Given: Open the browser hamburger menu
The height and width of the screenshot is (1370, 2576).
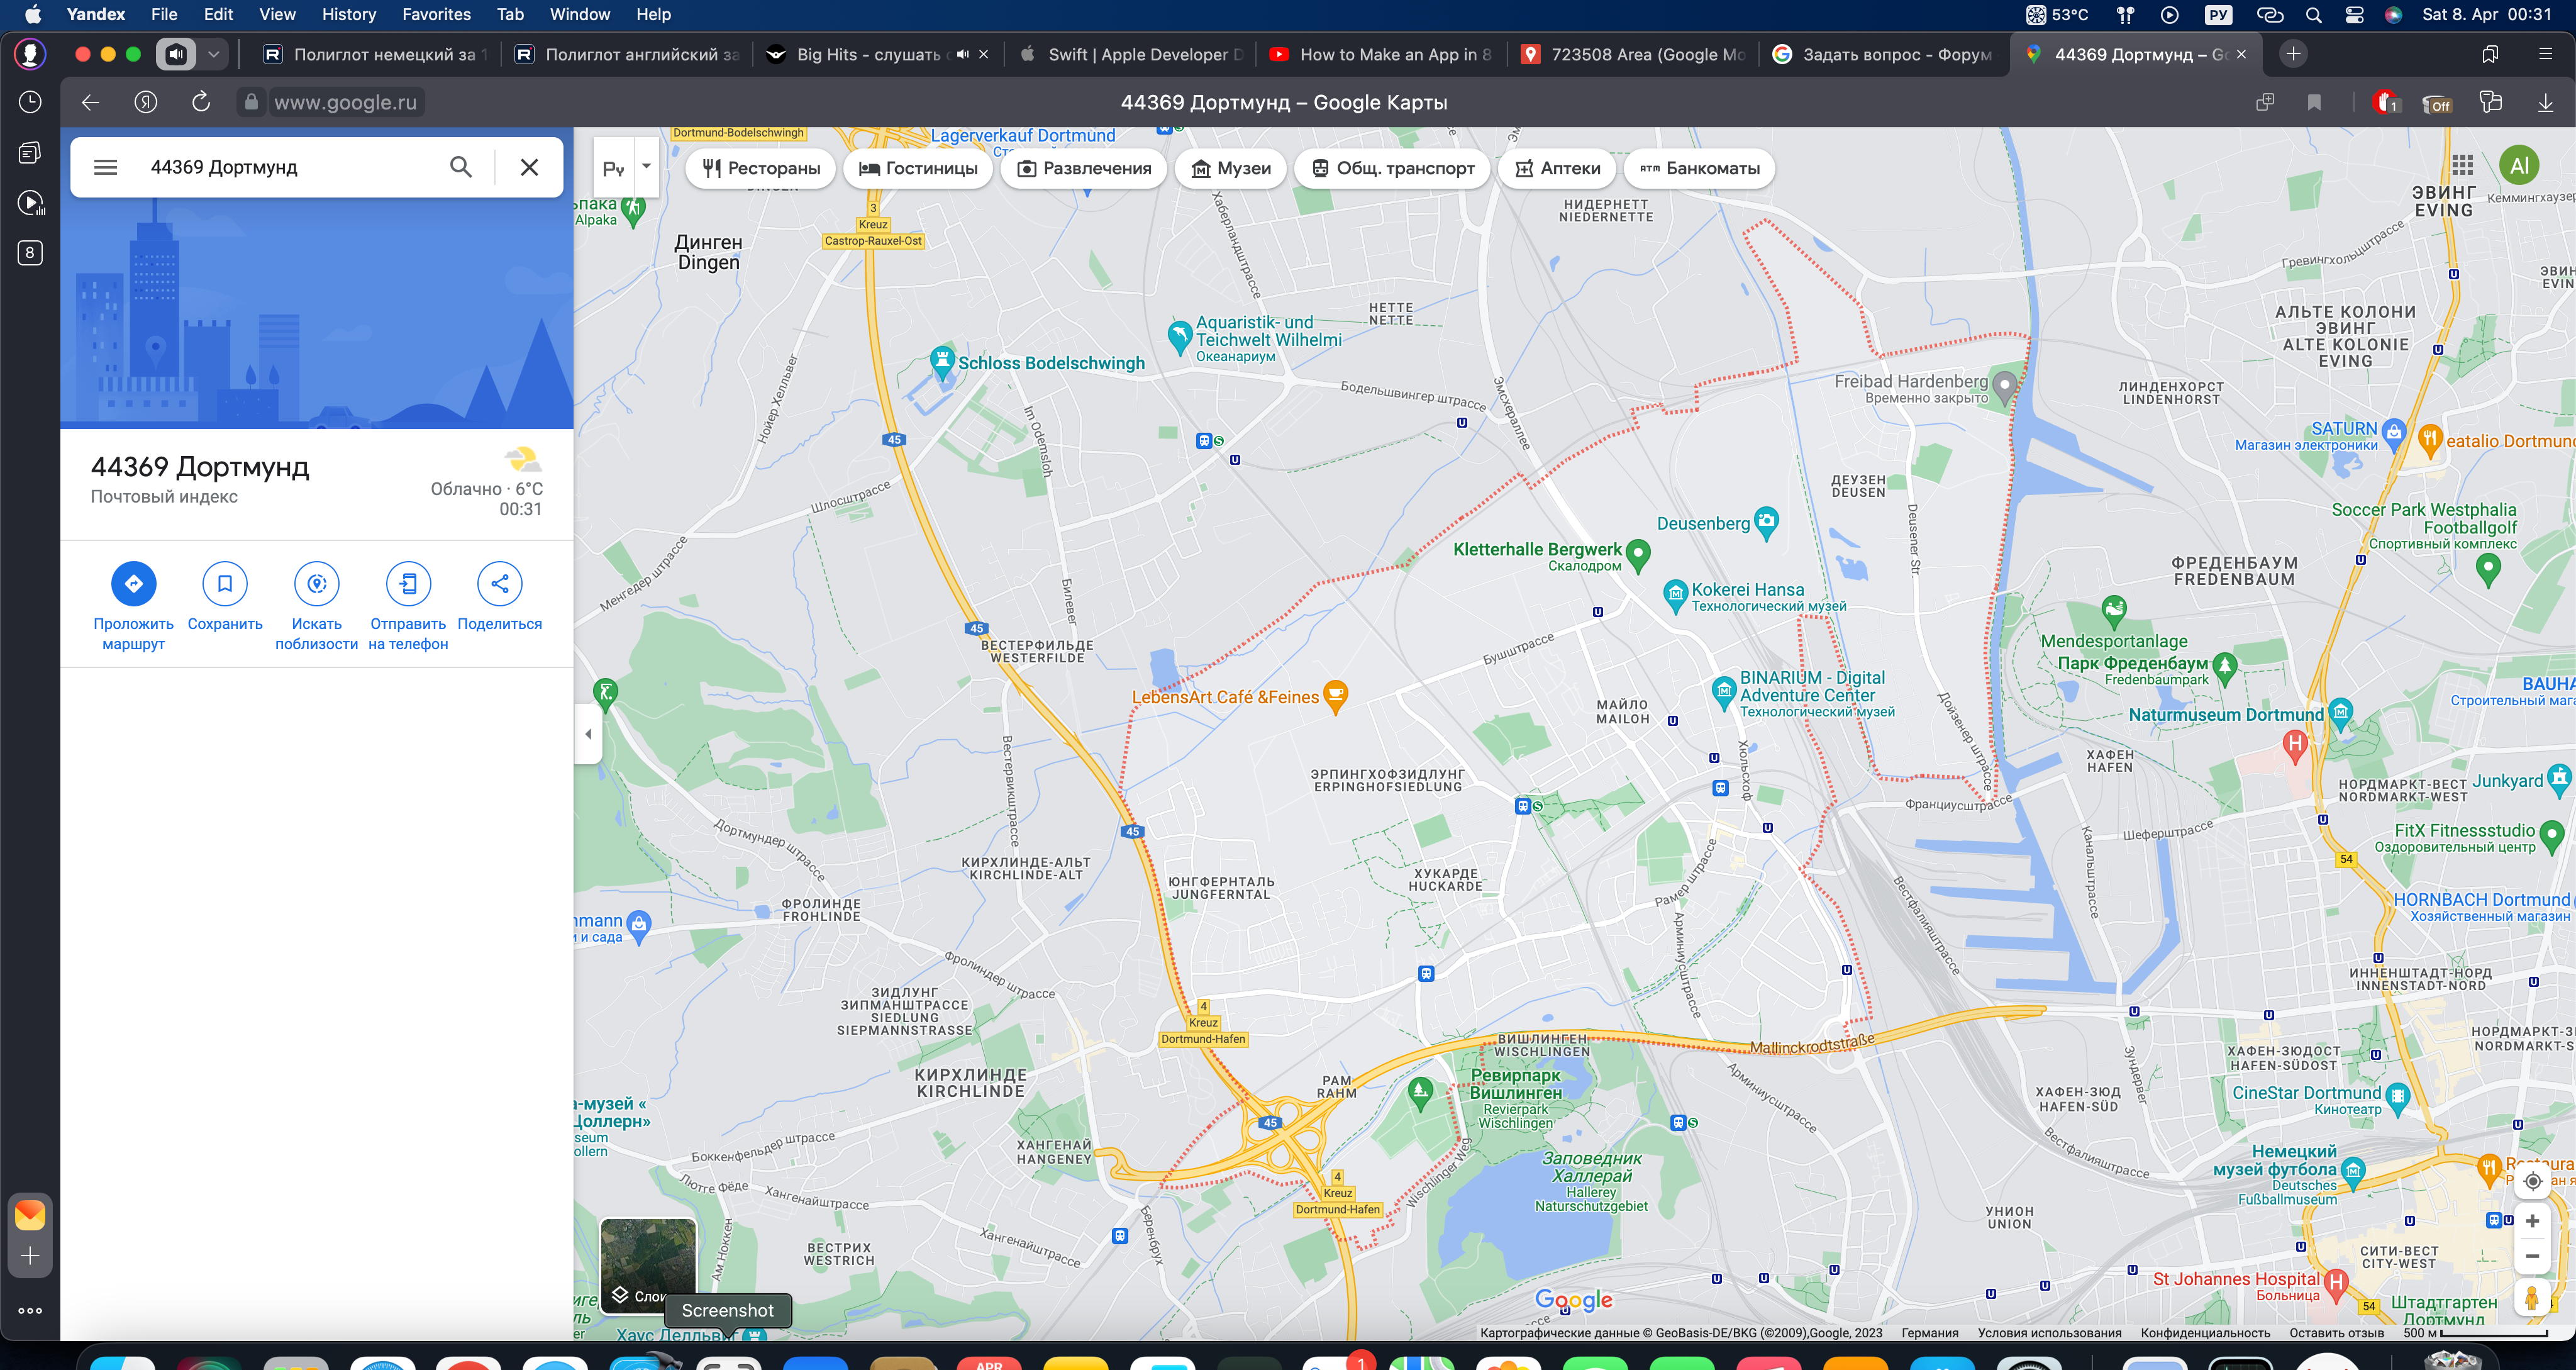Looking at the screenshot, I should click(2545, 54).
